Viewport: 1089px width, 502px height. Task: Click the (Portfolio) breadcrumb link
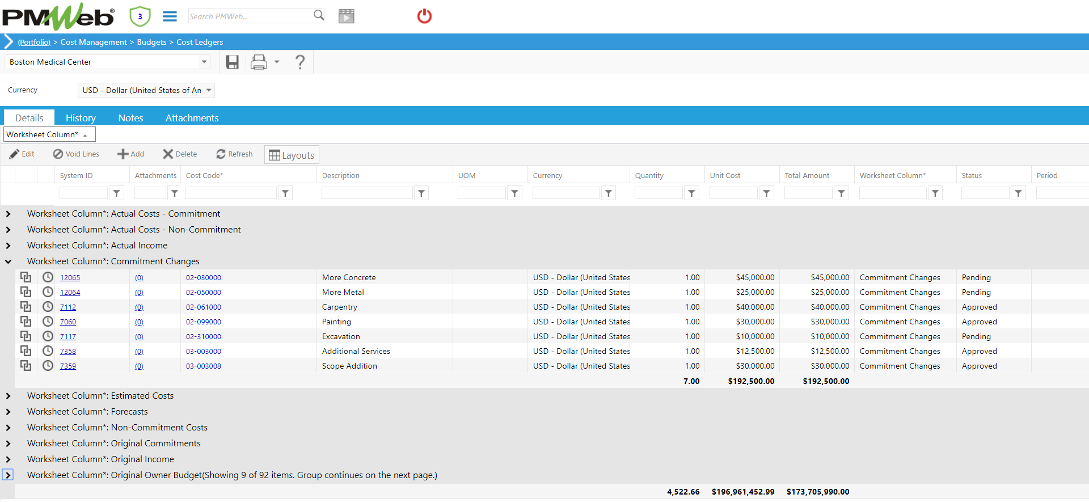tap(34, 42)
